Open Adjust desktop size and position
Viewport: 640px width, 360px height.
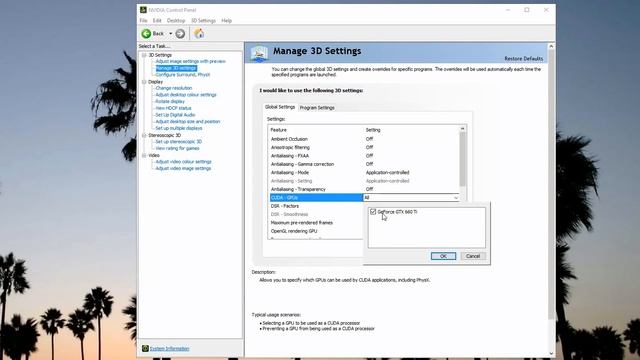click(188, 122)
